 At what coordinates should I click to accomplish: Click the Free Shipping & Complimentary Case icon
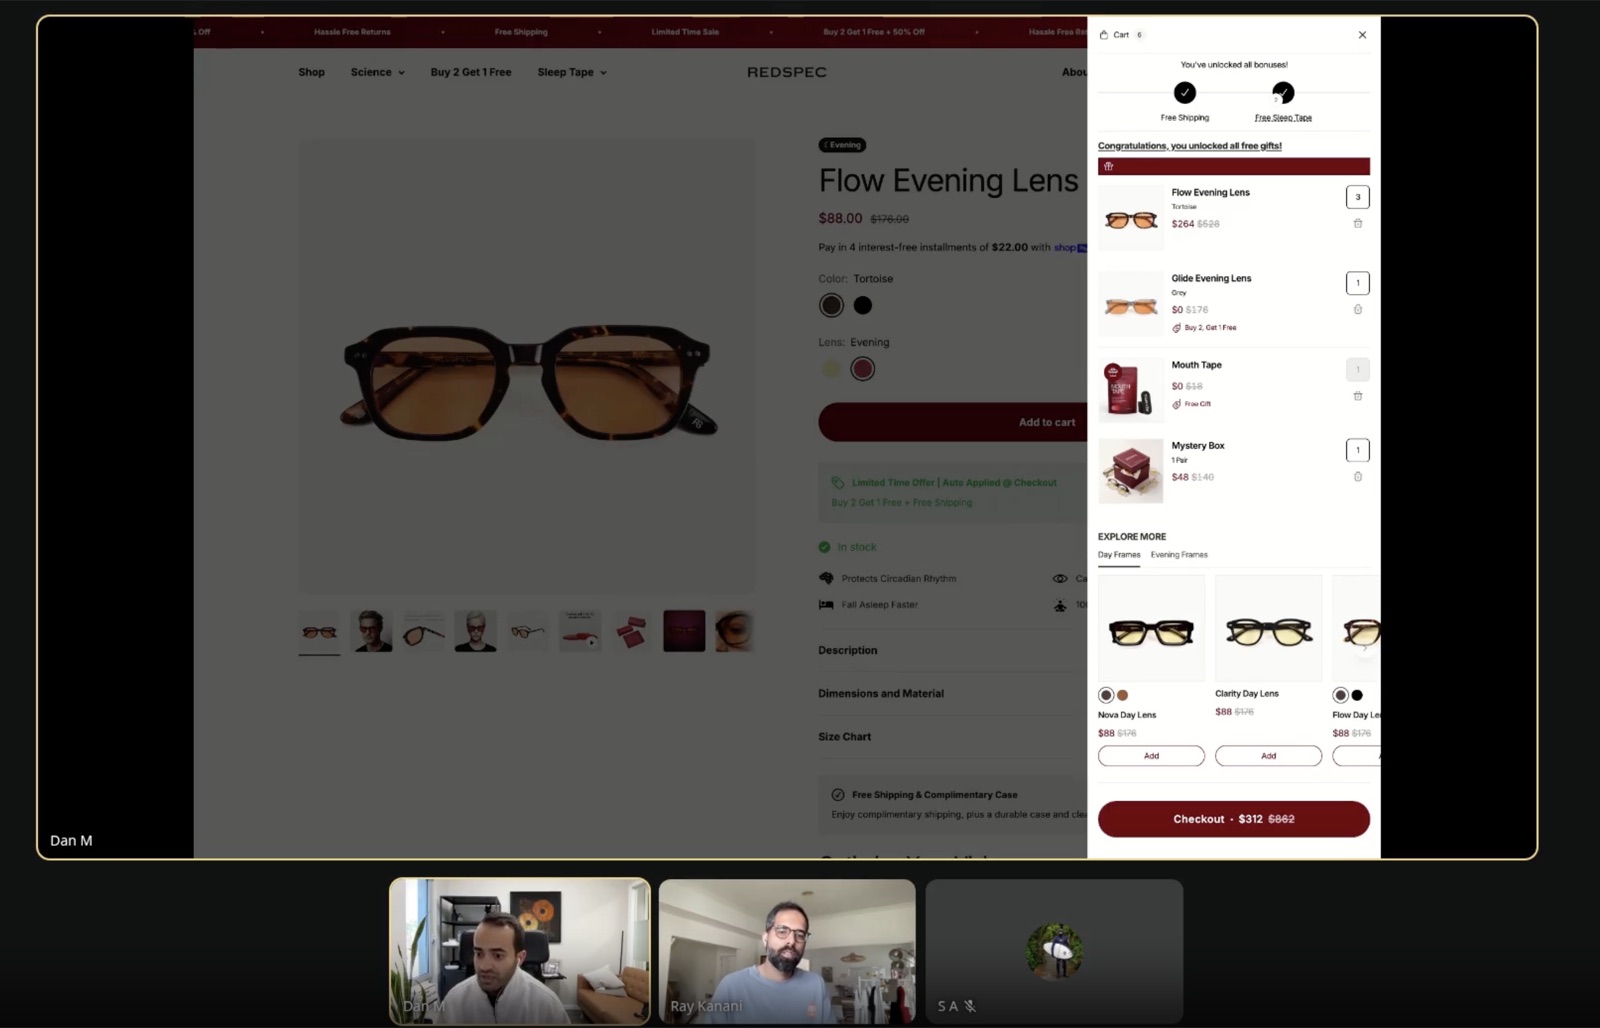point(838,795)
